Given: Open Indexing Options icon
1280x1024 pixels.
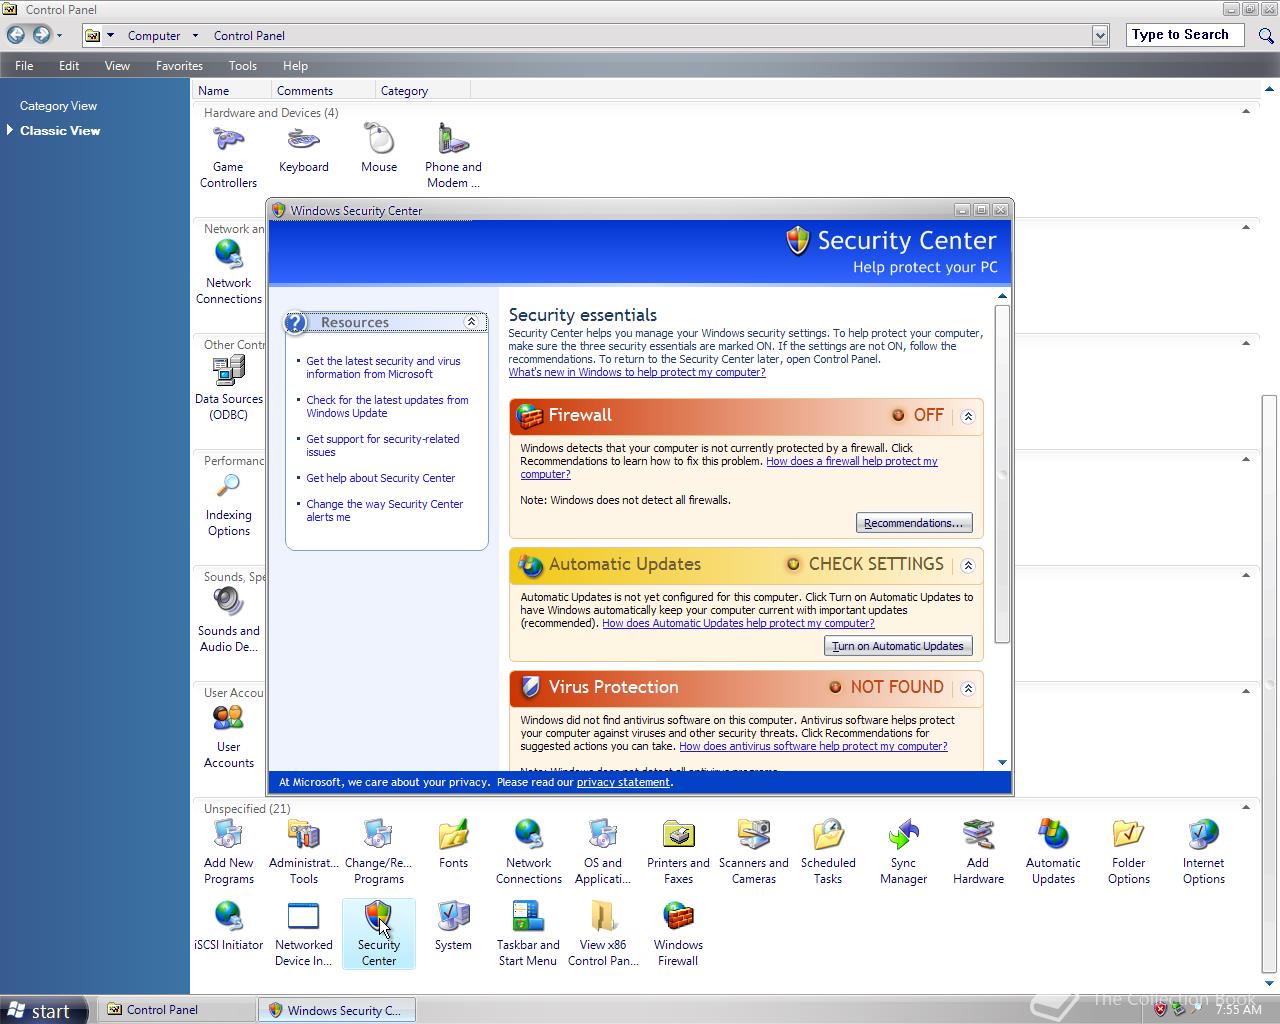Looking at the screenshot, I should click(229, 504).
